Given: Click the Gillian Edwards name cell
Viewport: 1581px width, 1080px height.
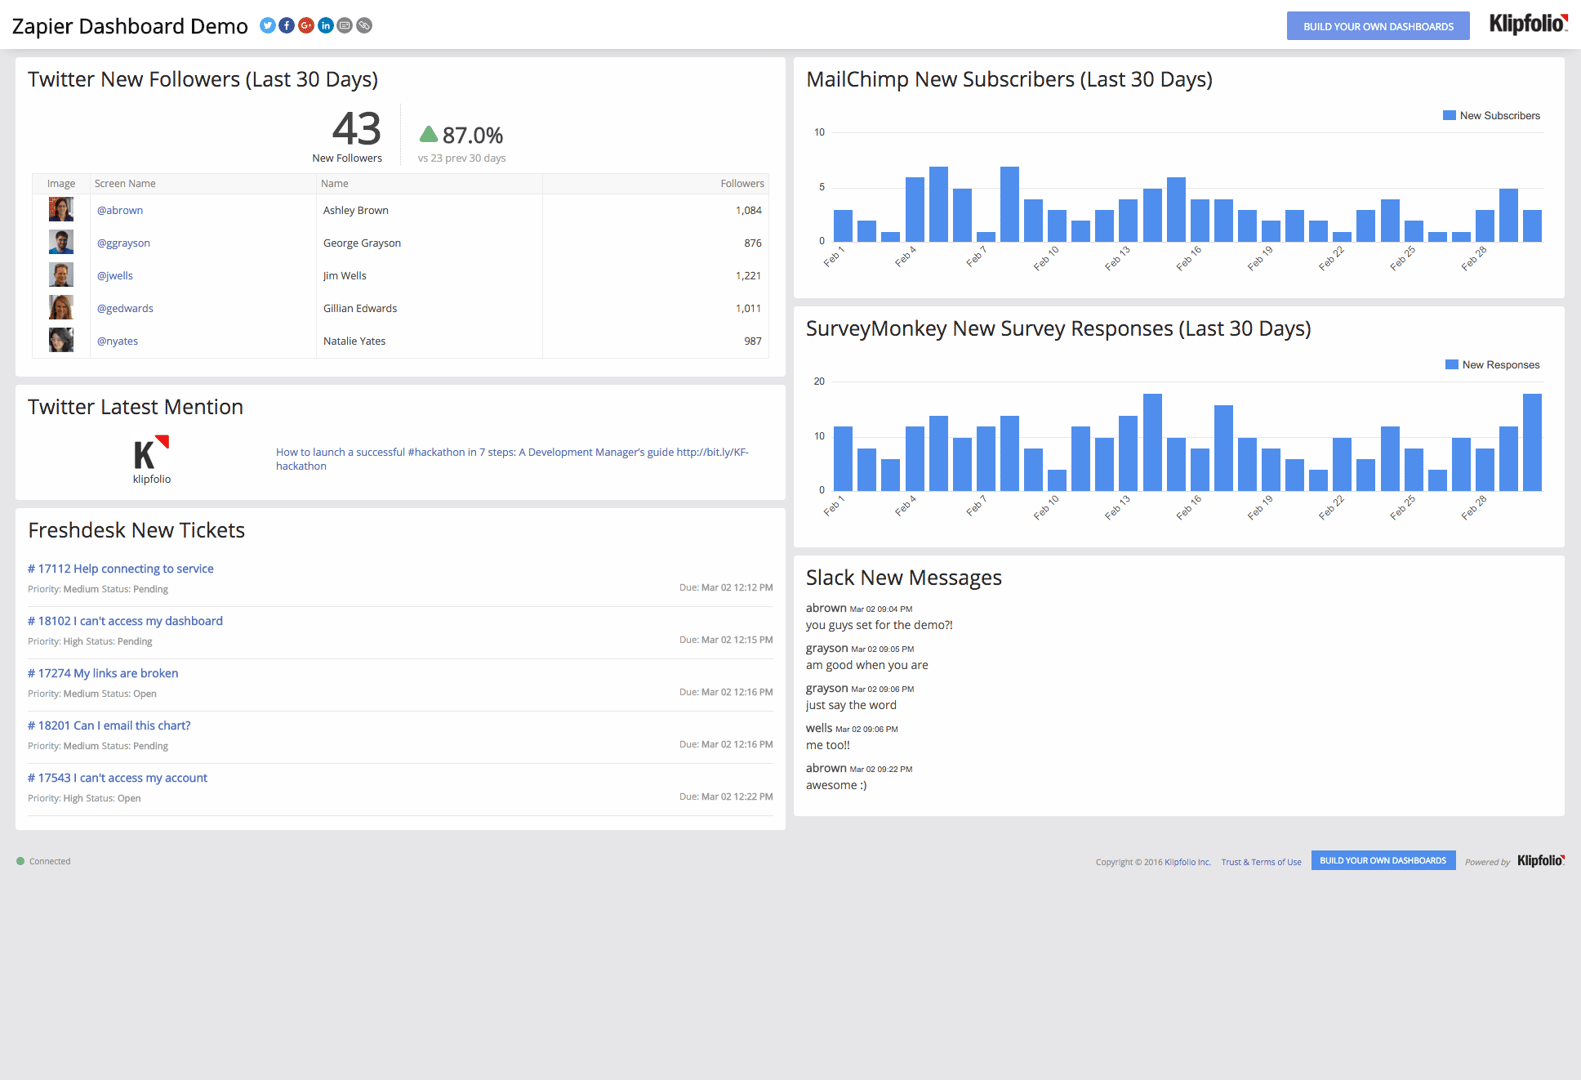Looking at the screenshot, I should click(x=360, y=309).
